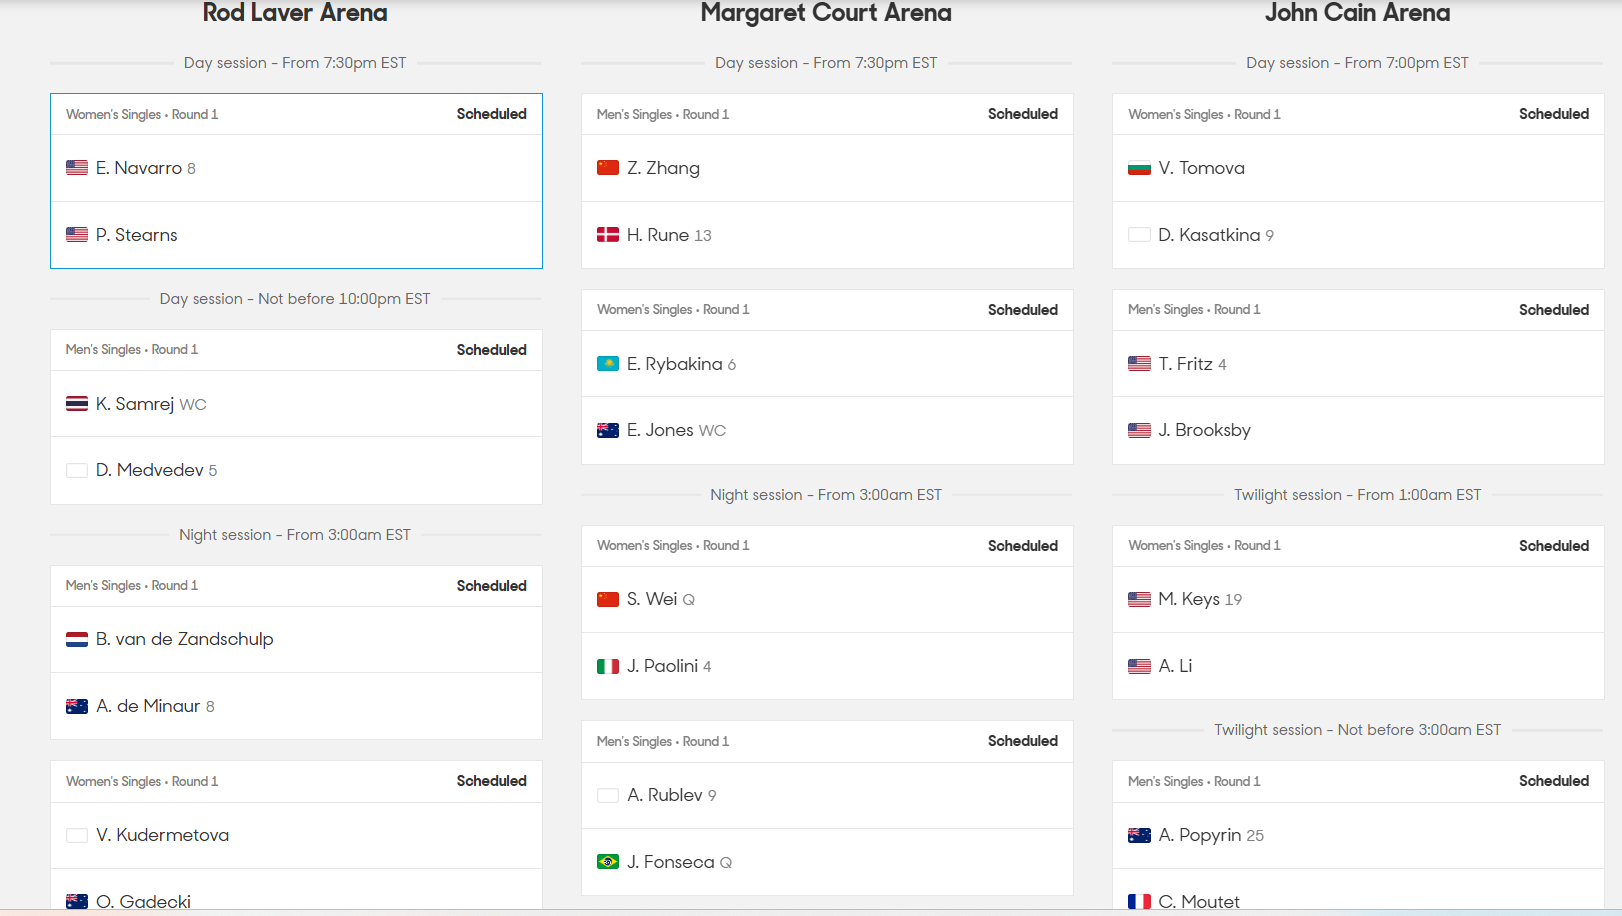Click the Margaret Court Arena heading
1622x916 pixels.
click(x=826, y=13)
